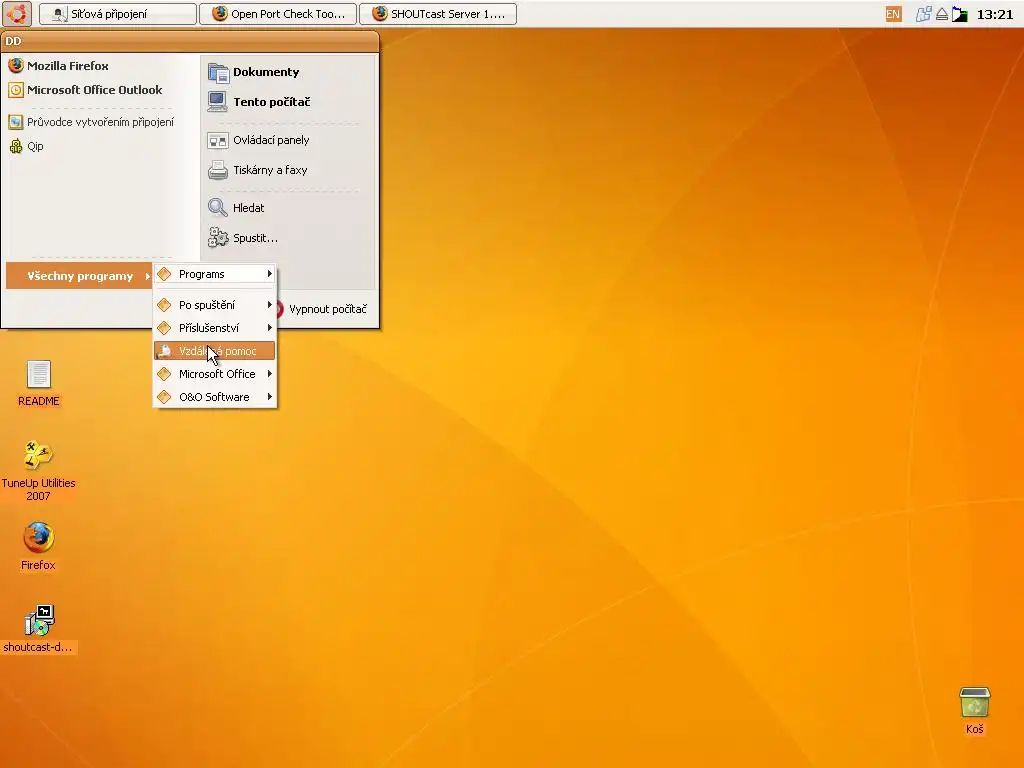
Task: Click the Po spuštění folder icon
Action: tap(165, 305)
